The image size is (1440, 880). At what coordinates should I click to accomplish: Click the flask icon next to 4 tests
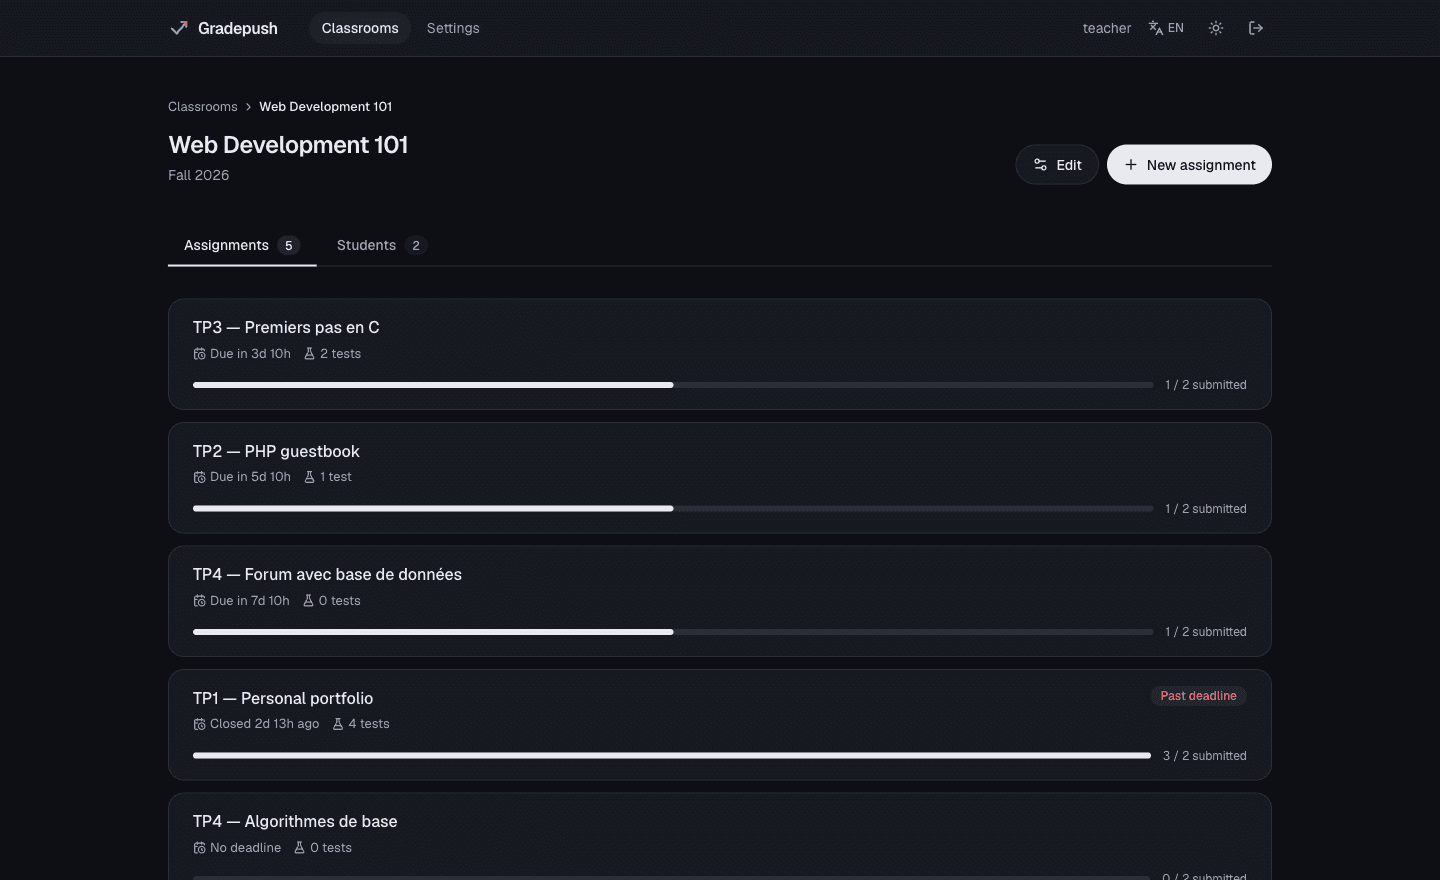coord(338,724)
